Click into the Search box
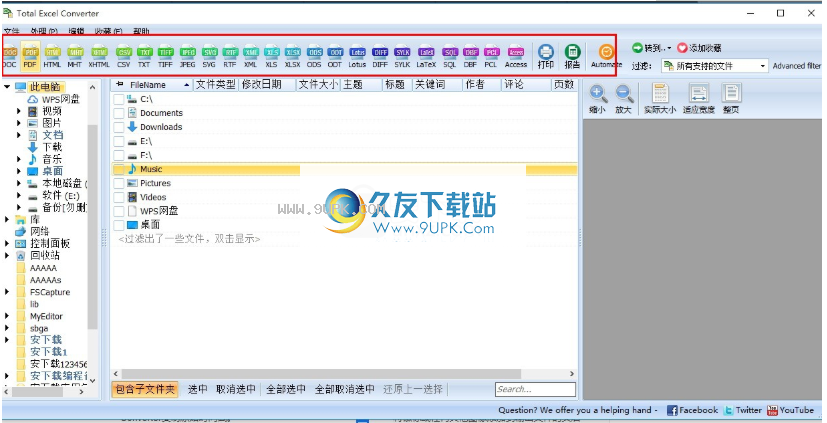The height and width of the screenshot is (423, 827). click(x=535, y=389)
